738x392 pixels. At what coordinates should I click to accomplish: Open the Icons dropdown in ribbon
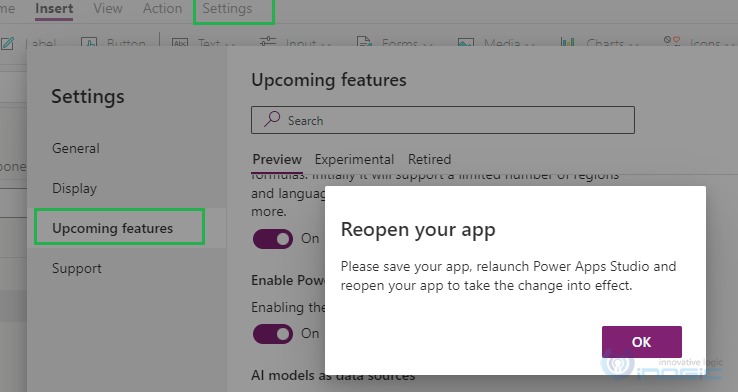[x=712, y=43]
